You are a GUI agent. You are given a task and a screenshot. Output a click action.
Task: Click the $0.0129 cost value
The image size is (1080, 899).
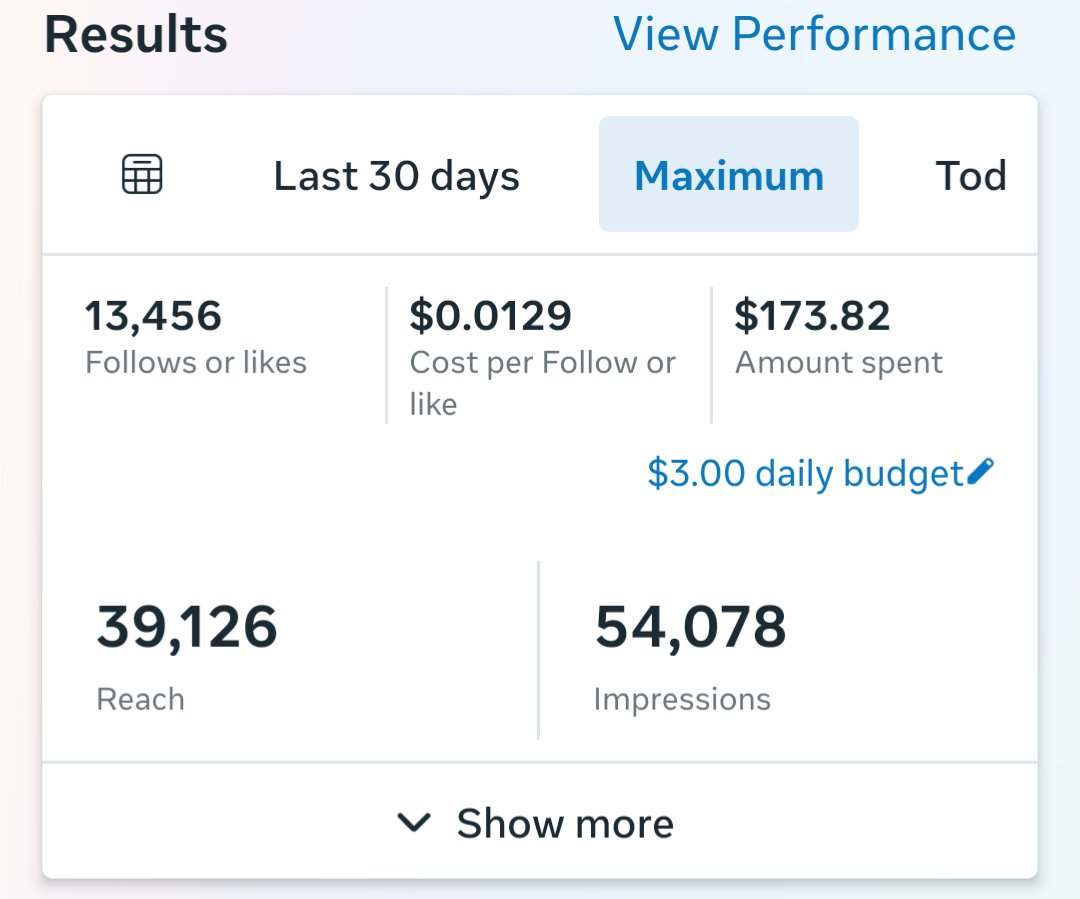pos(490,316)
